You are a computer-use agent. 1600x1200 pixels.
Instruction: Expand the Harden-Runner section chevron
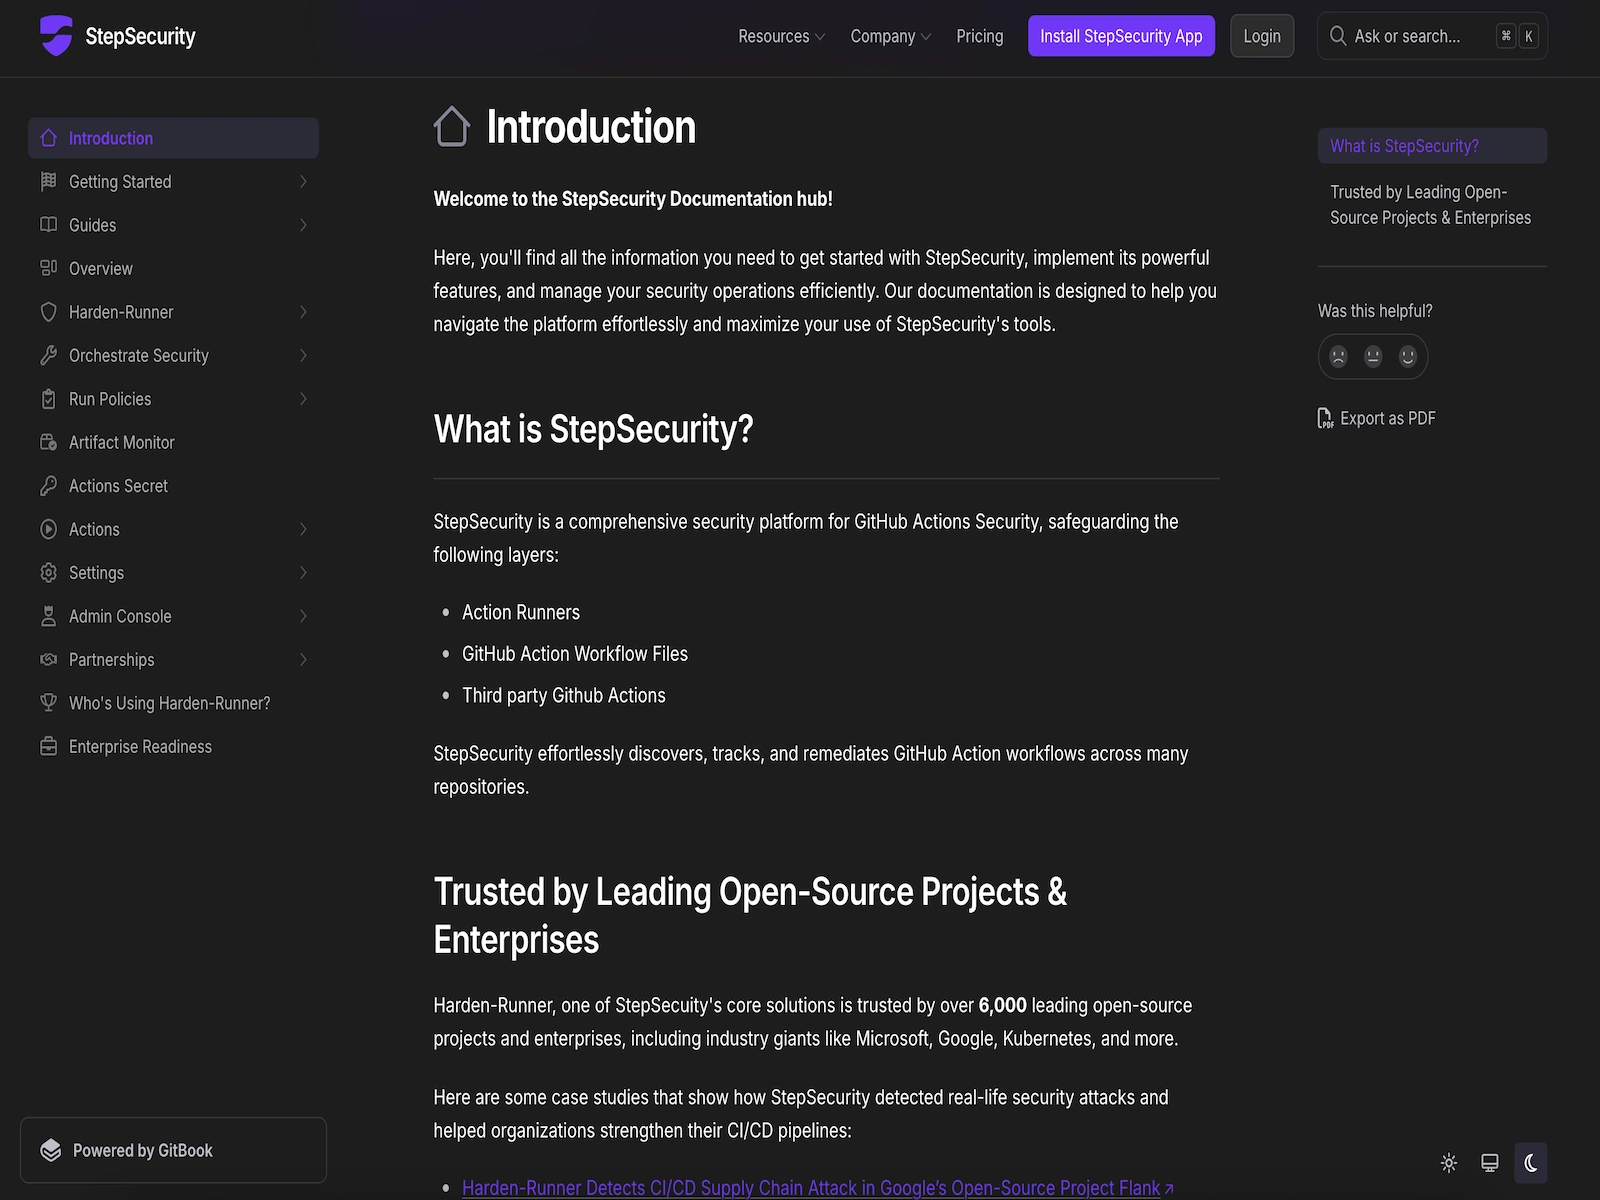point(303,312)
